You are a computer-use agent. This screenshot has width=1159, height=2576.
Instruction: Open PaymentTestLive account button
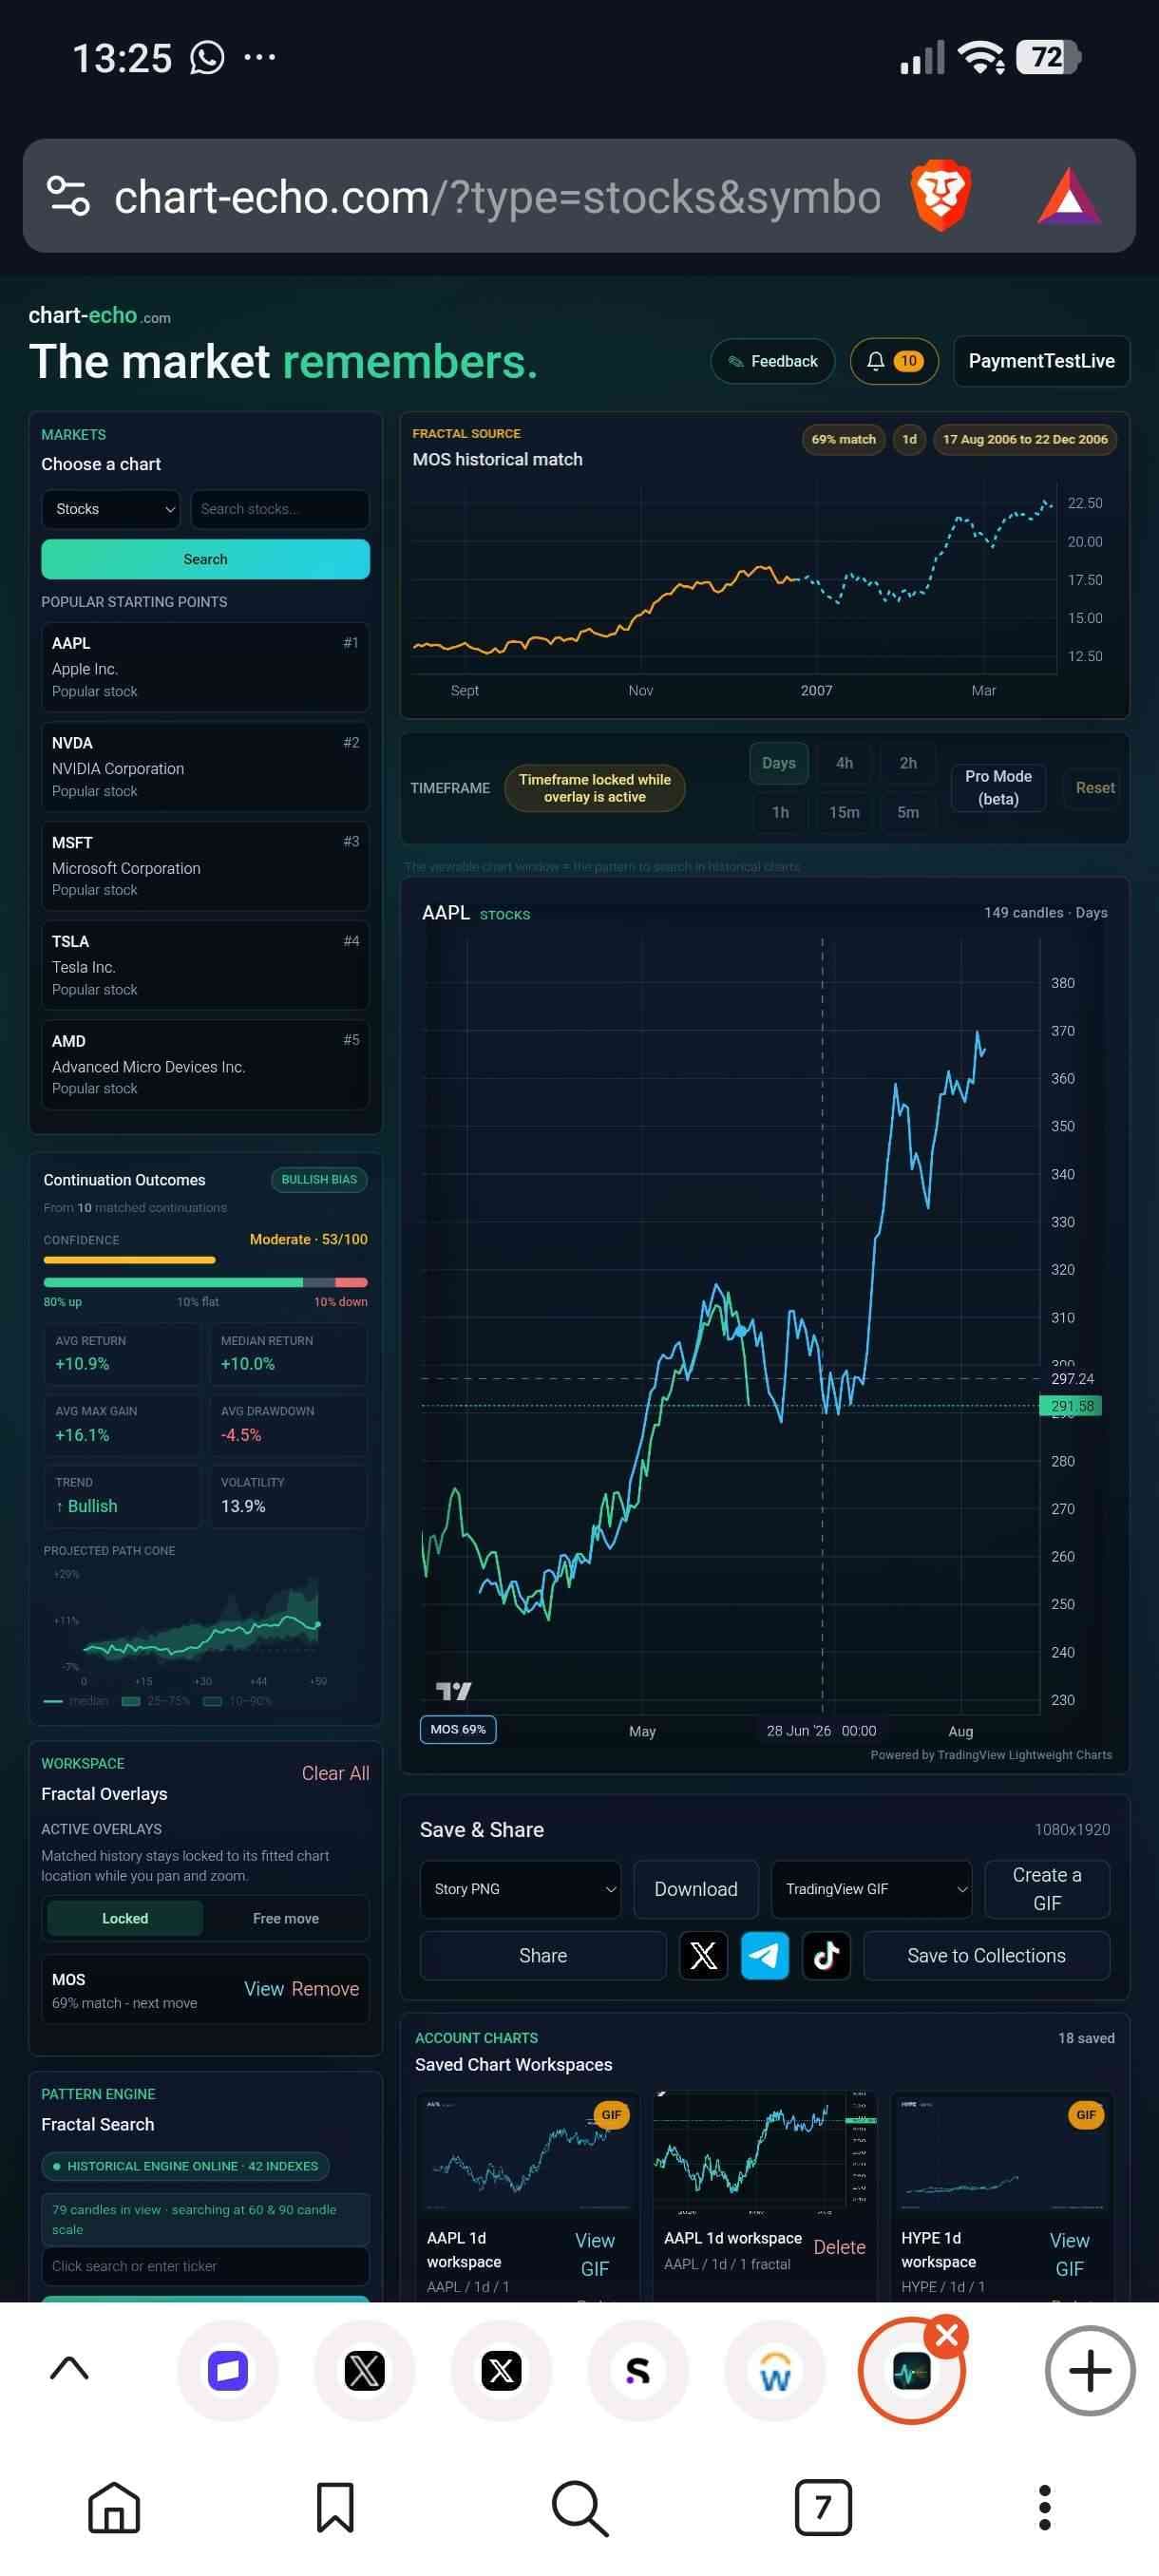coord(1041,361)
